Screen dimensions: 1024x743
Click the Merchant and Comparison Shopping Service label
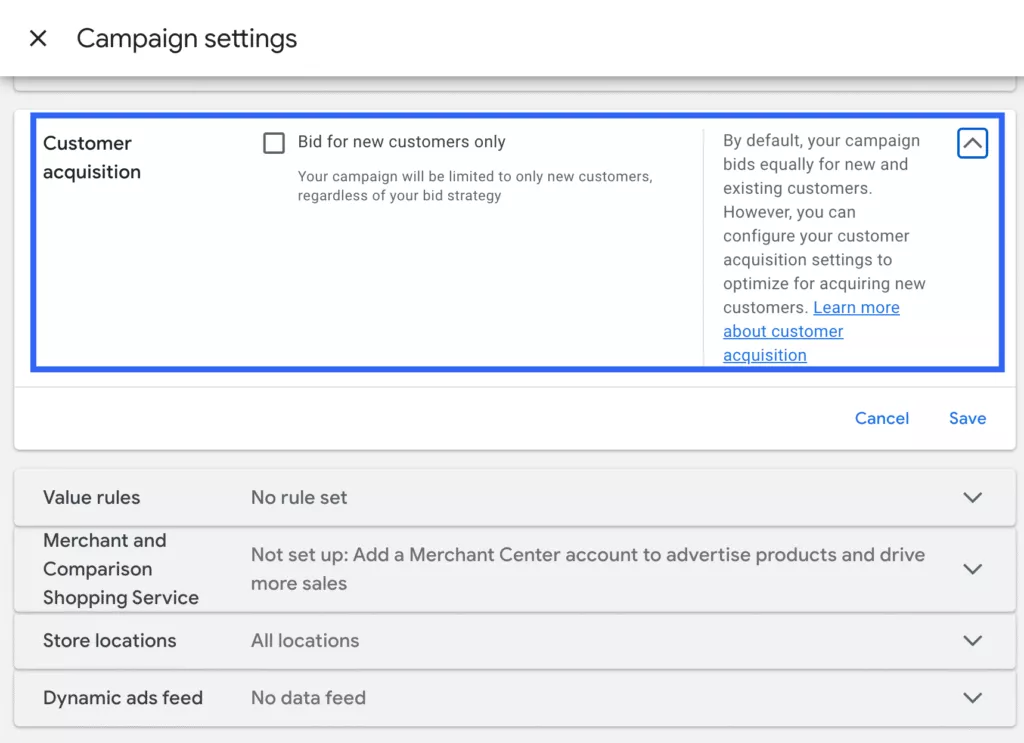pos(121,569)
